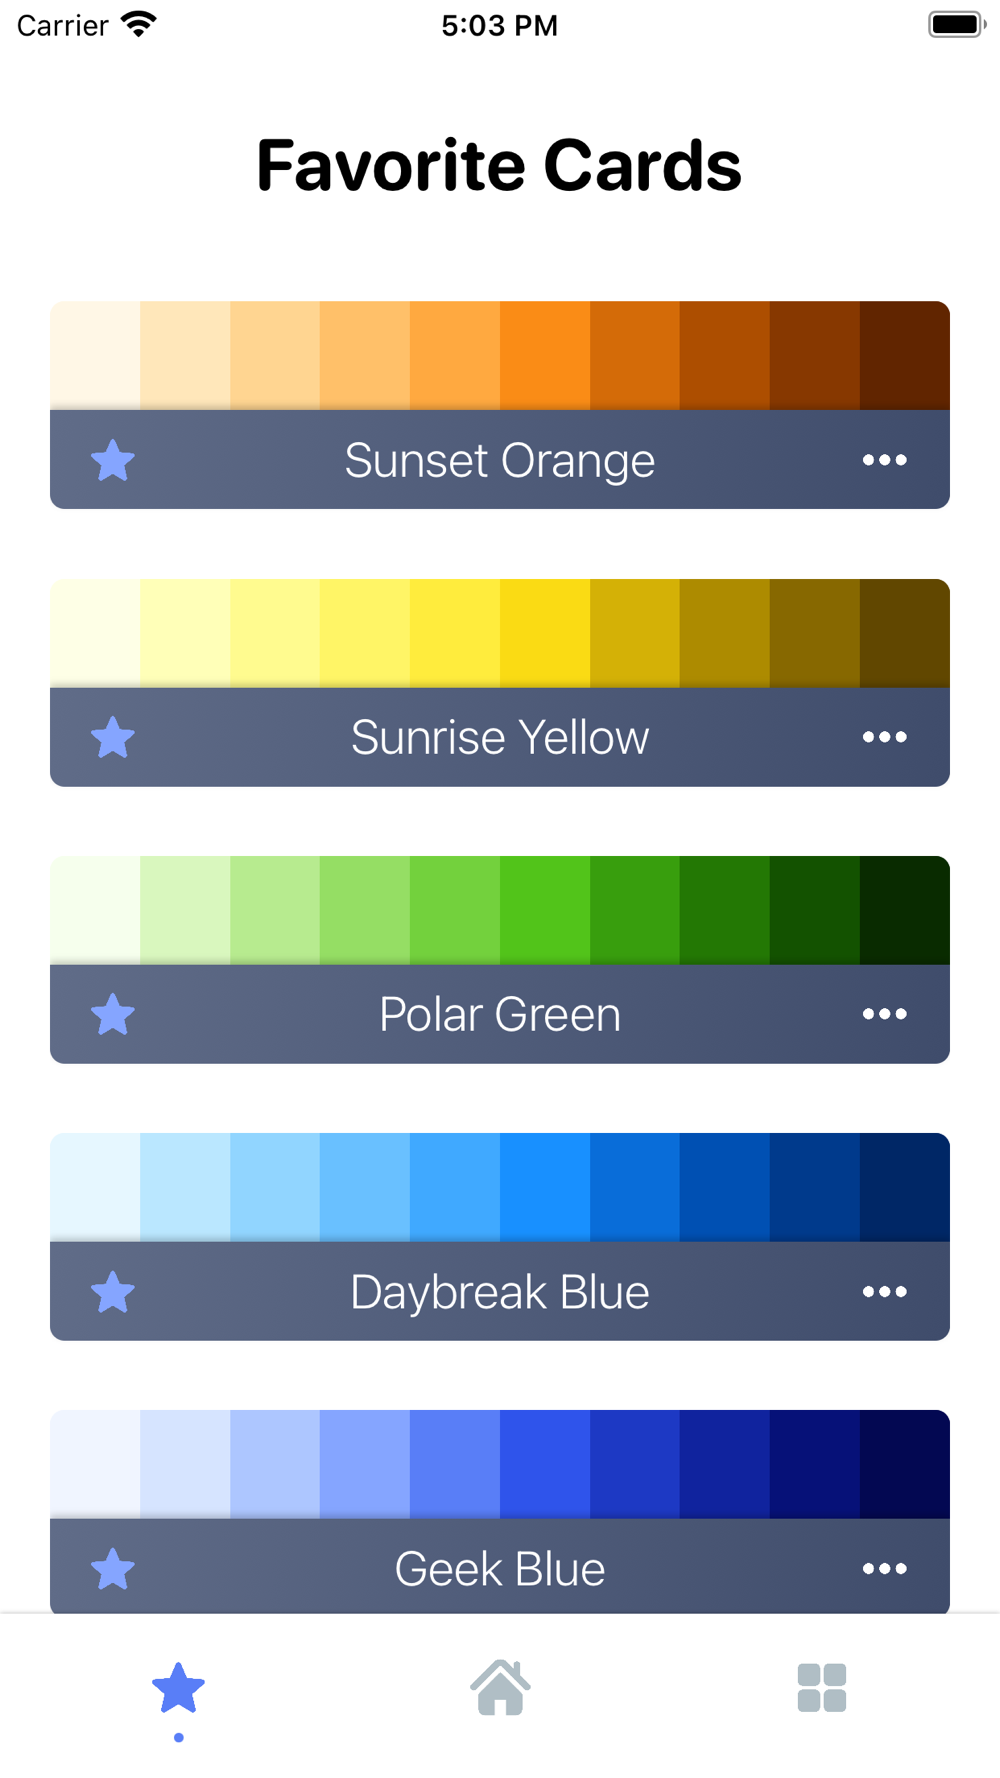Choose the darkest green swatch in Polar Green
Viewport: 1000px width, 1778px height.
[x=905, y=910]
